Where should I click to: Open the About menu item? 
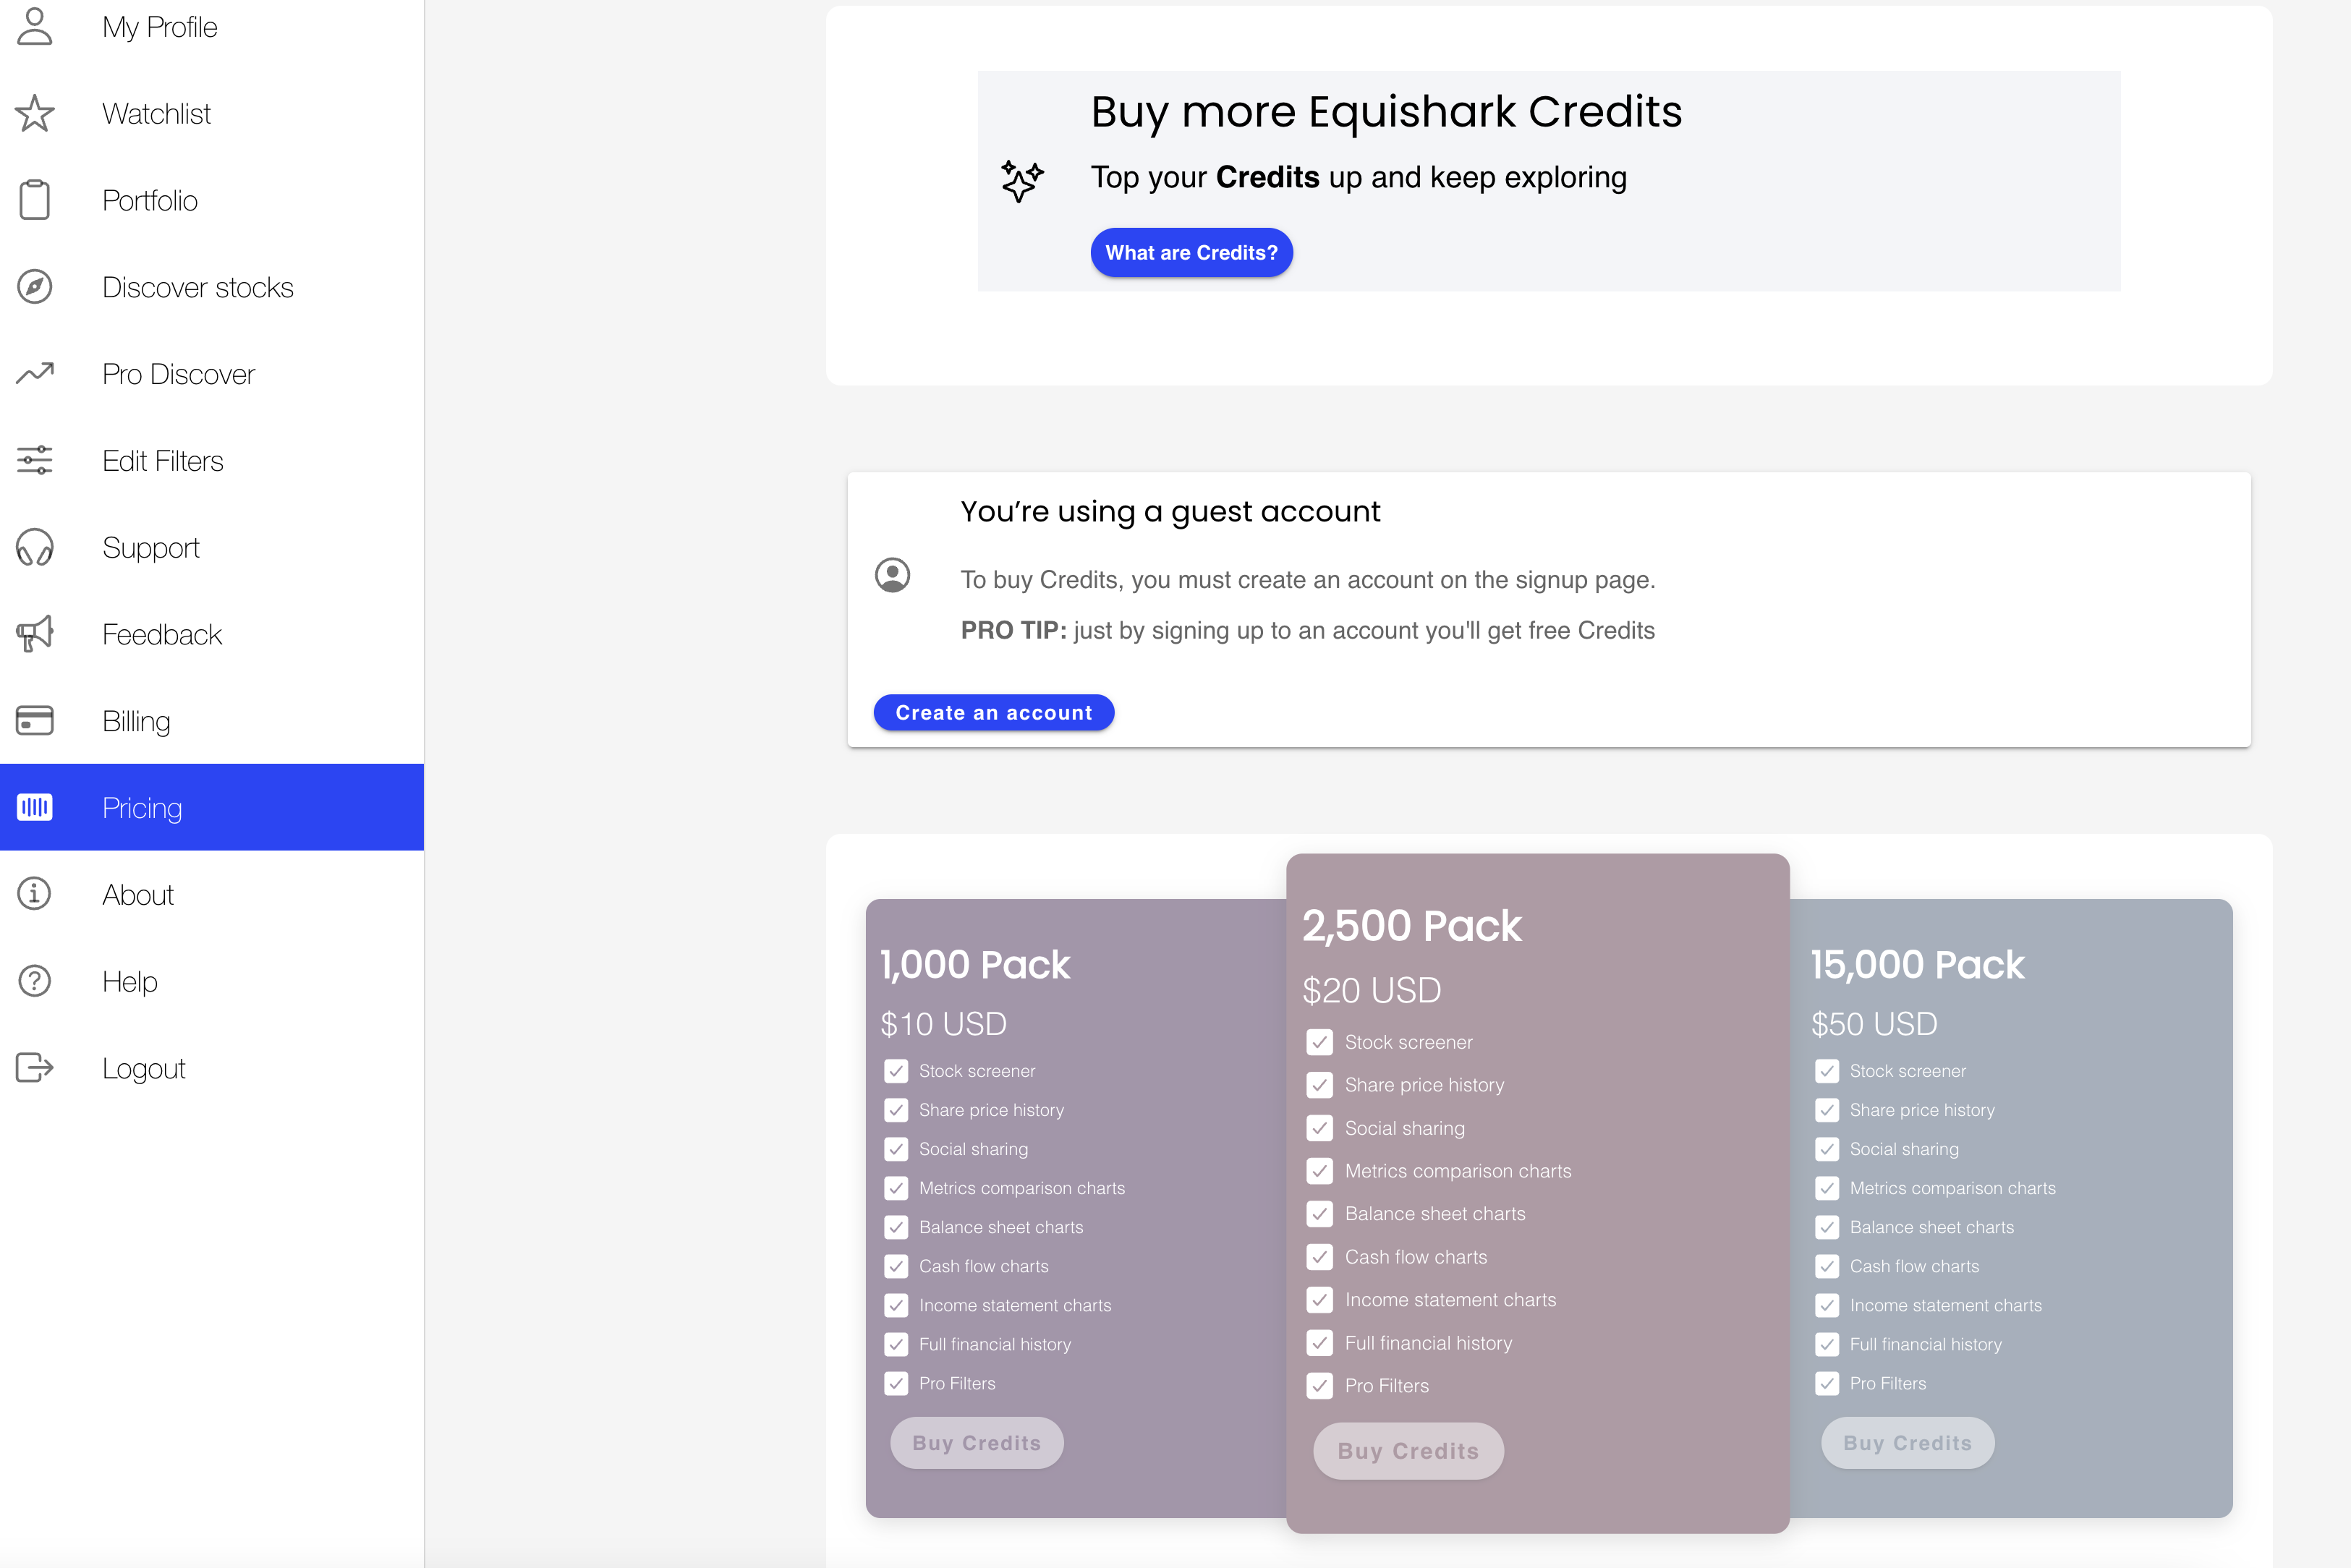point(138,894)
